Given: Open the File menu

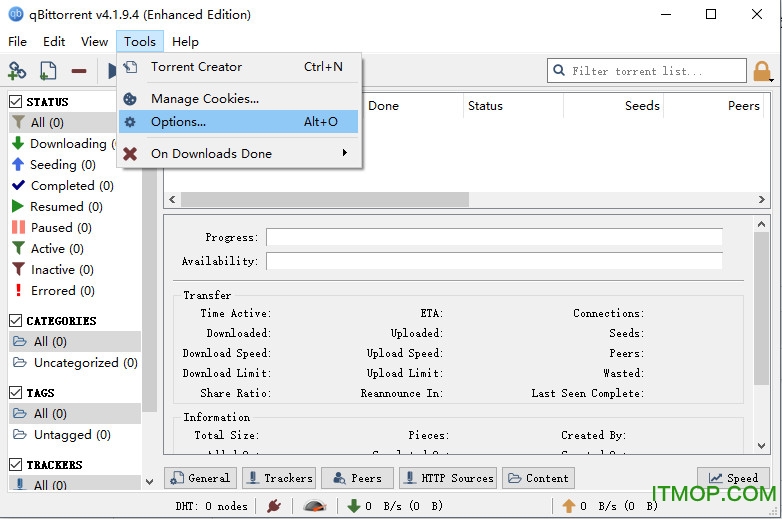Looking at the screenshot, I should [17, 41].
